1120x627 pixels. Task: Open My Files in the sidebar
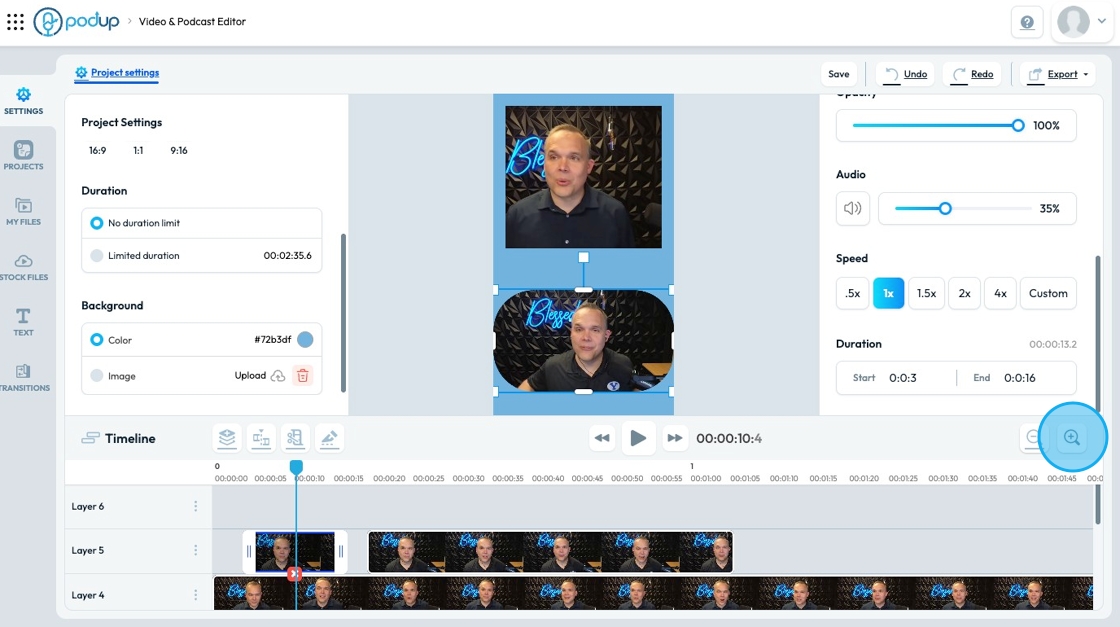coord(24,211)
